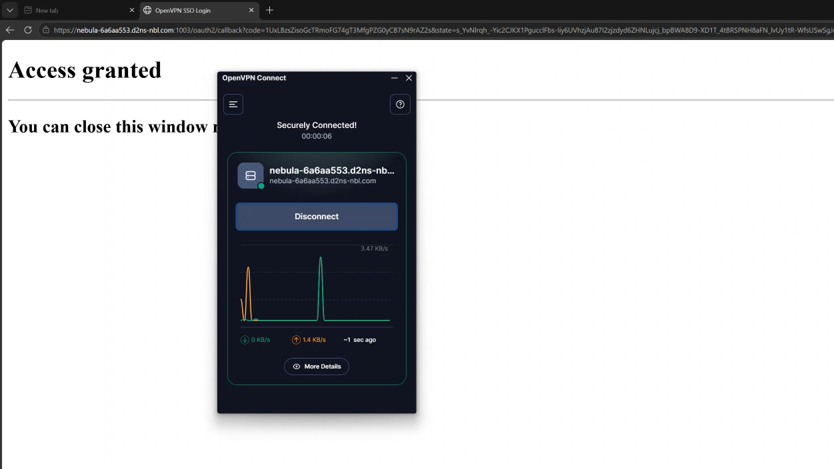The width and height of the screenshot is (834, 469).
Task: Click the 1.4 KB/s upload rate value
Action: point(314,340)
